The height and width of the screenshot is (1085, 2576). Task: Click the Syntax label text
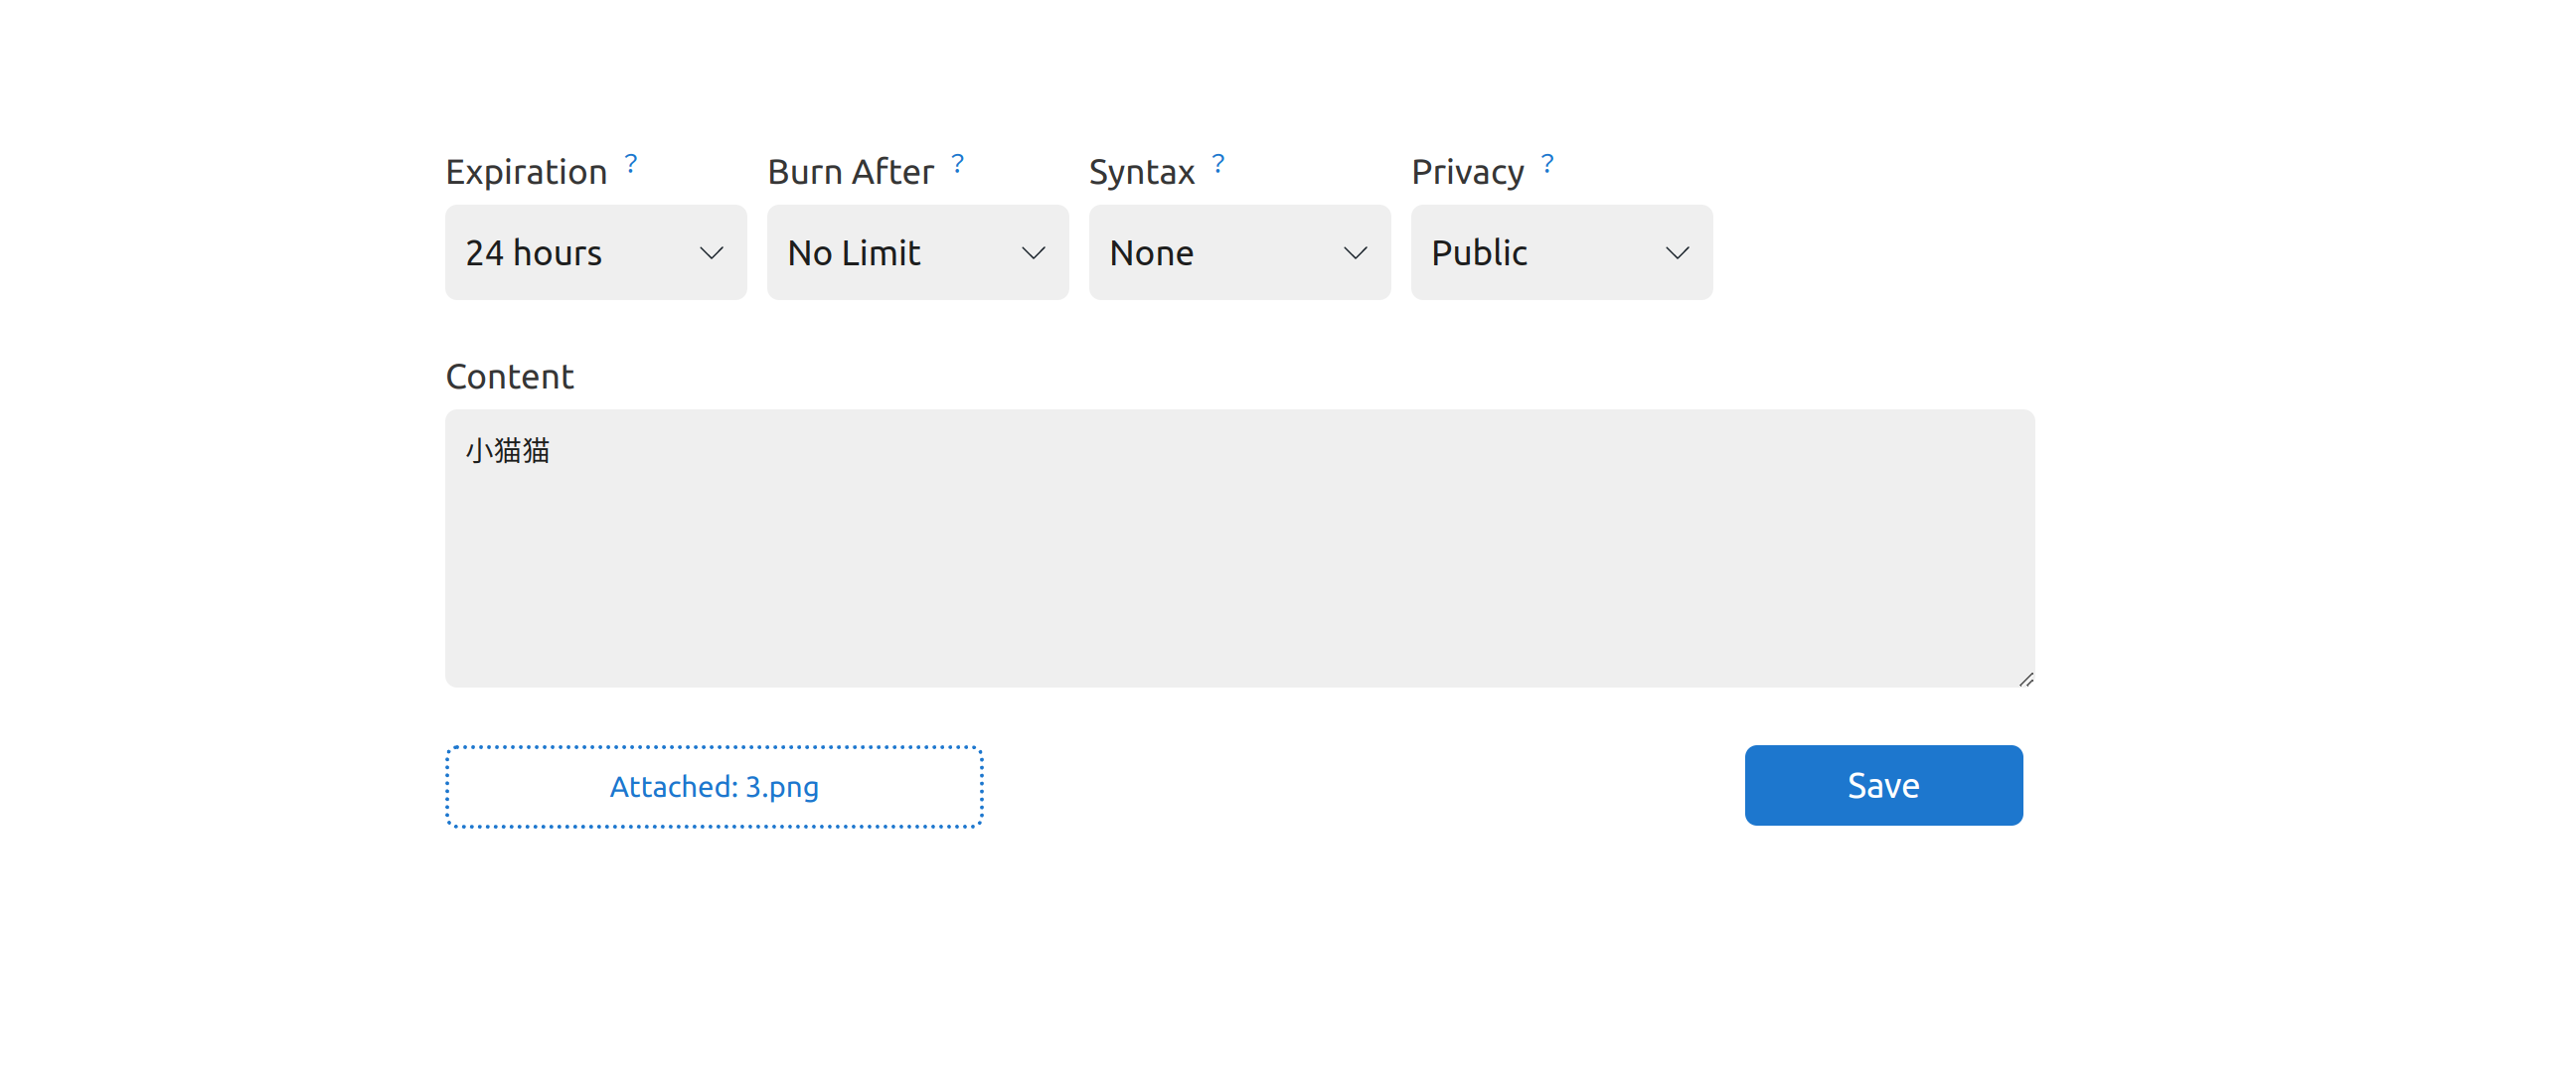pyautogui.click(x=1142, y=173)
